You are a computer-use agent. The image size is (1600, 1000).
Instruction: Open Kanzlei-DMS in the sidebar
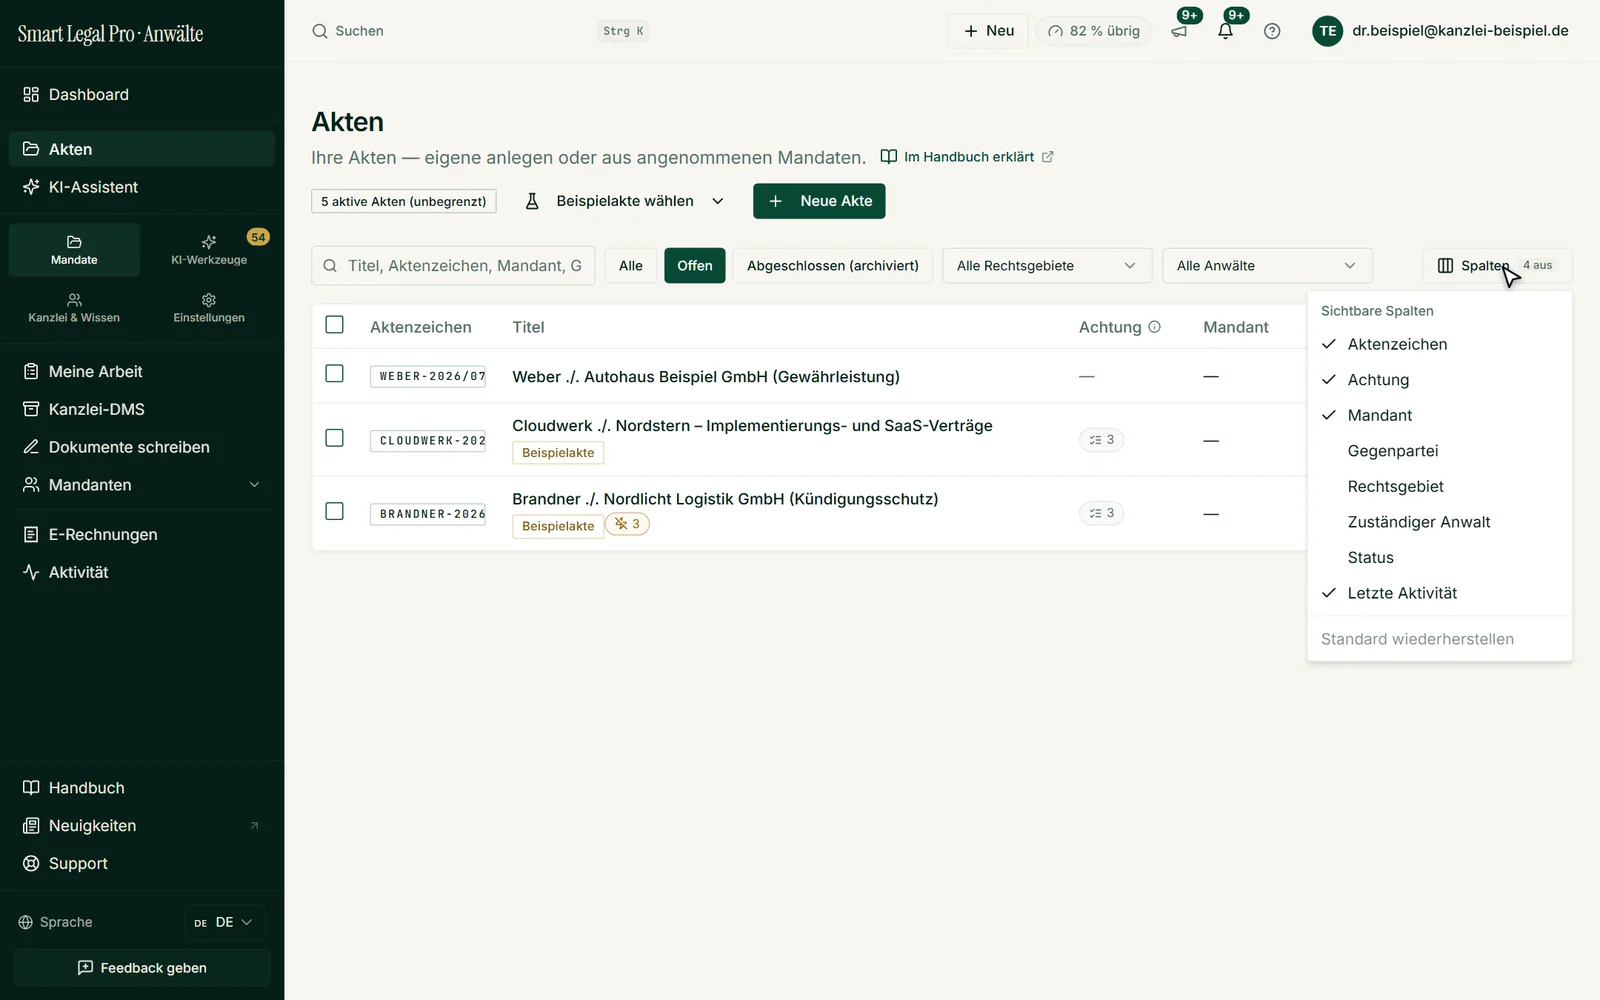pyautogui.click(x=142, y=409)
